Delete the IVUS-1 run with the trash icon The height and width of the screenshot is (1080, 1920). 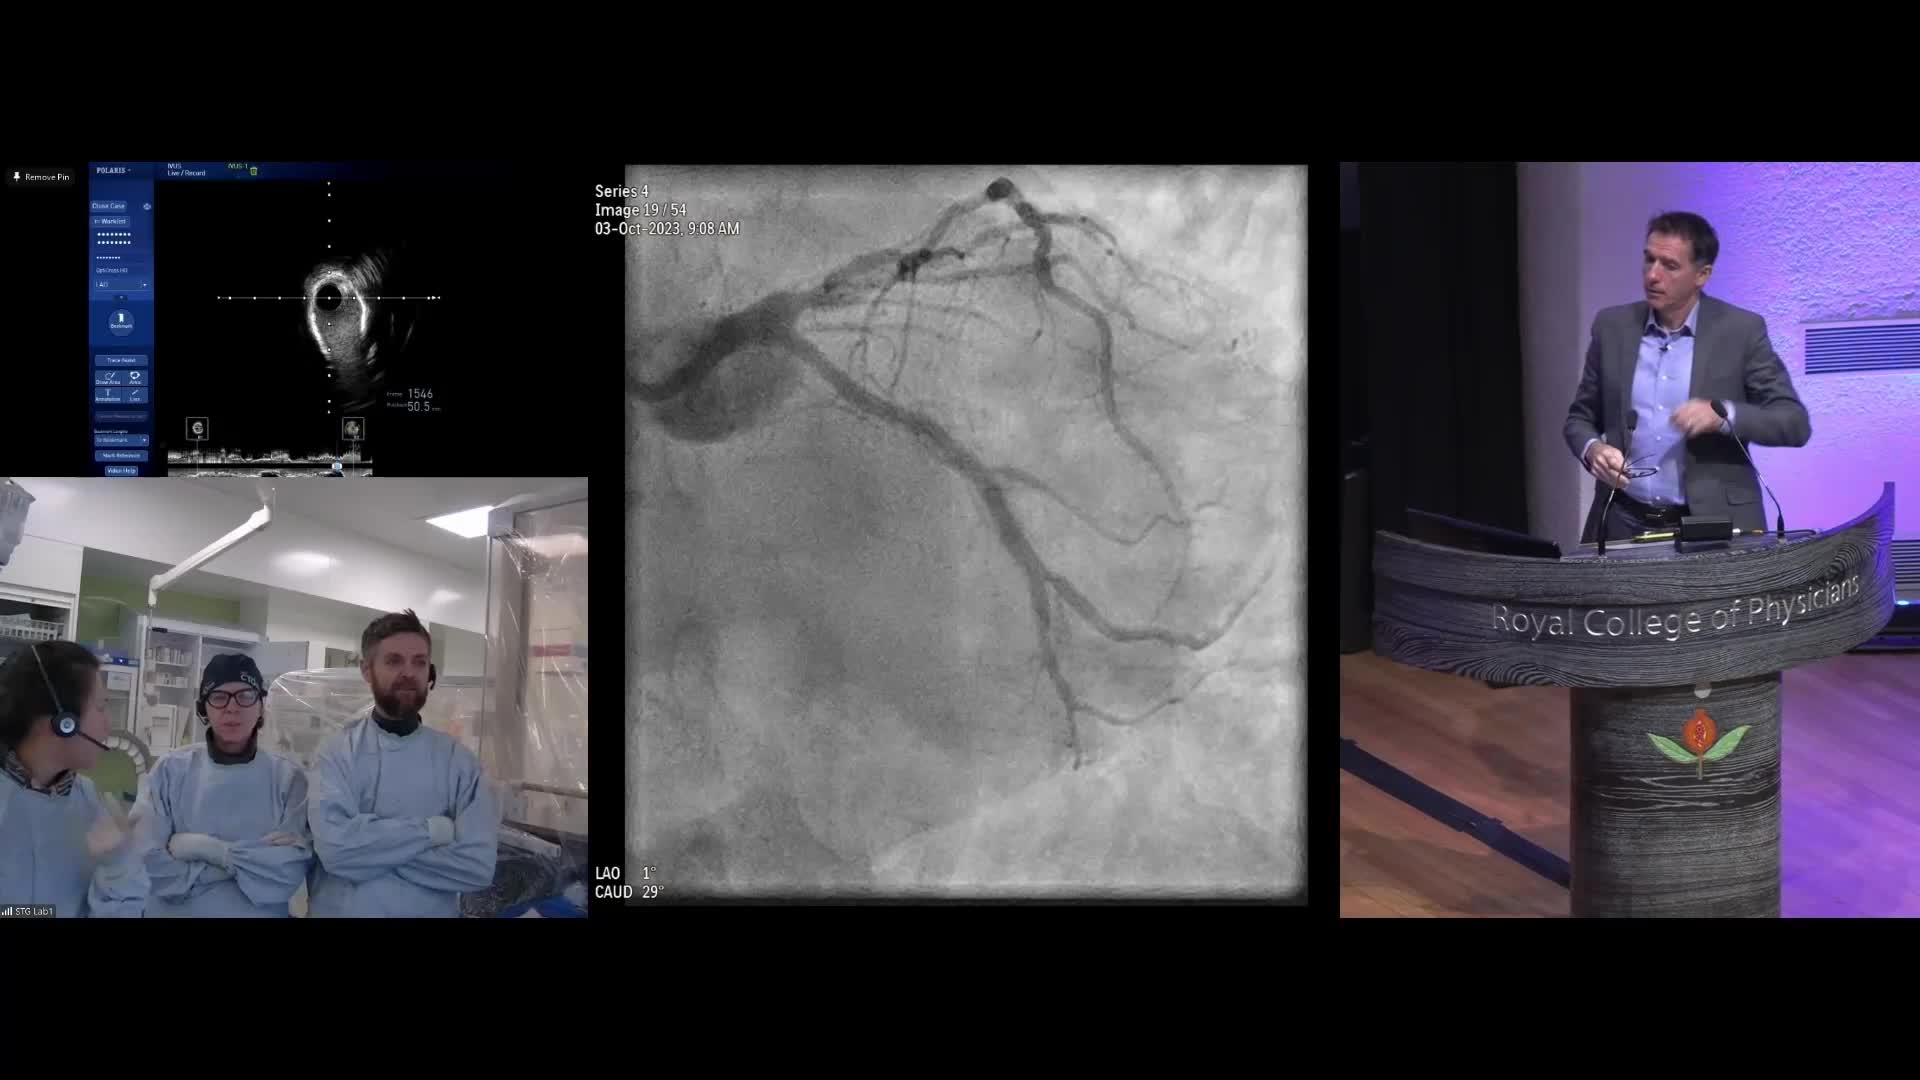tap(254, 171)
